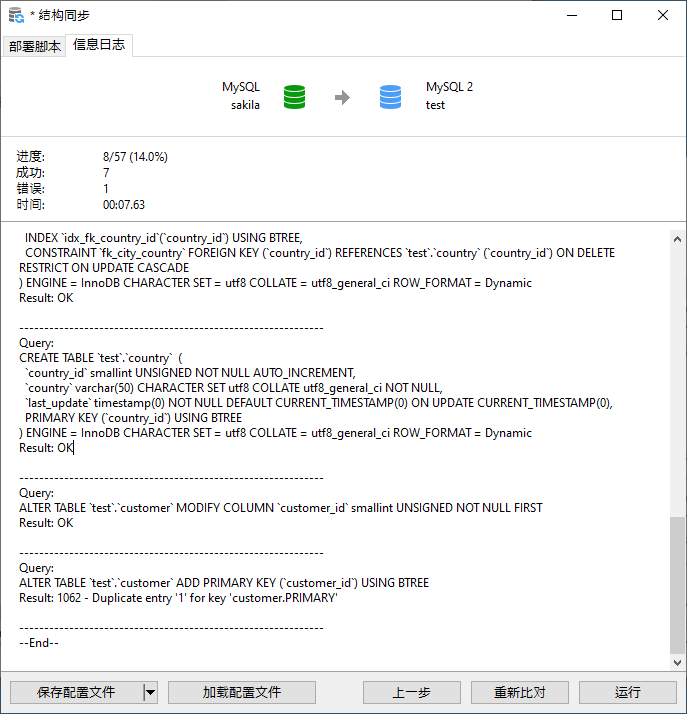Go back with the 上一步 button
The image size is (687, 714).
click(x=412, y=693)
